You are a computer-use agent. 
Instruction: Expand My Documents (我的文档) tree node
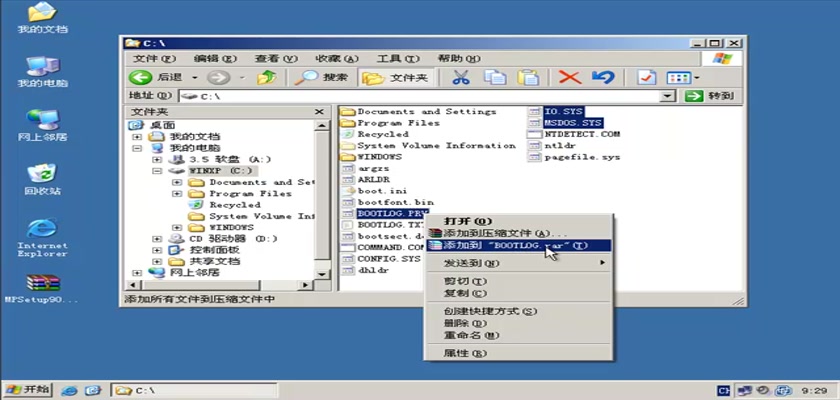pyautogui.click(x=137, y=137)
